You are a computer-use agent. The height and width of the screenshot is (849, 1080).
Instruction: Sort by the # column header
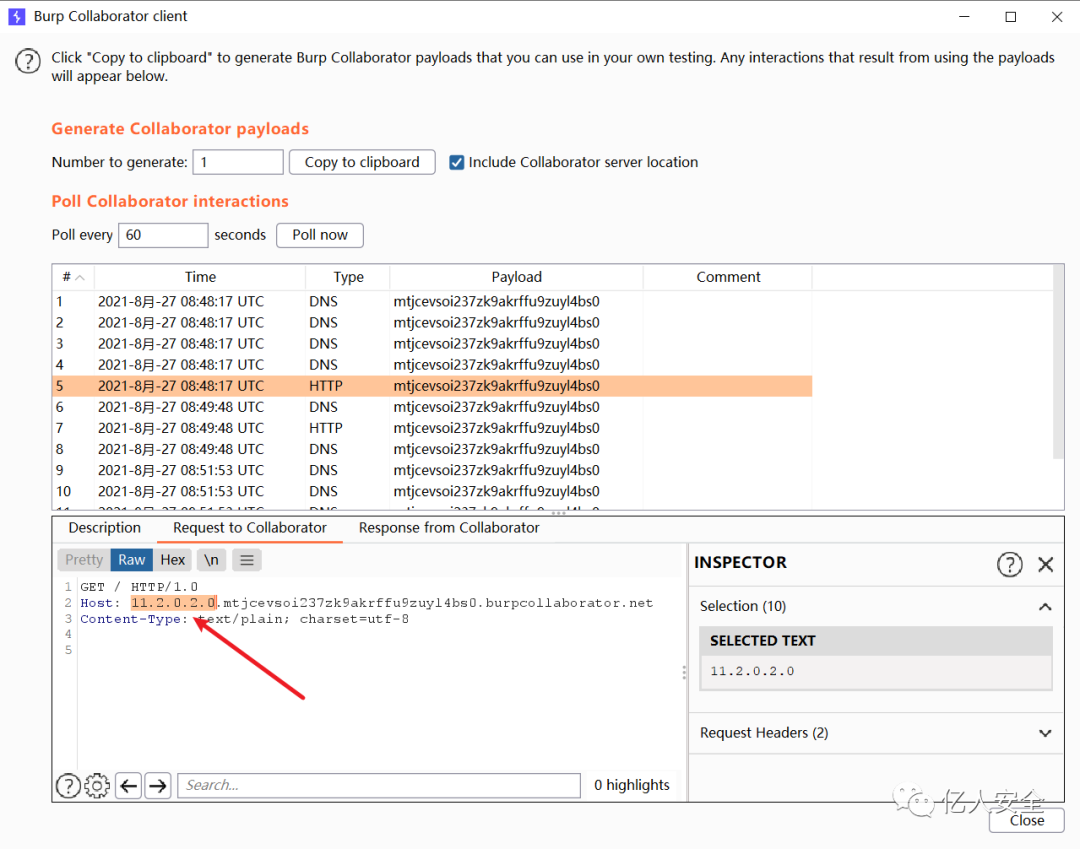(x=73, y=277)
